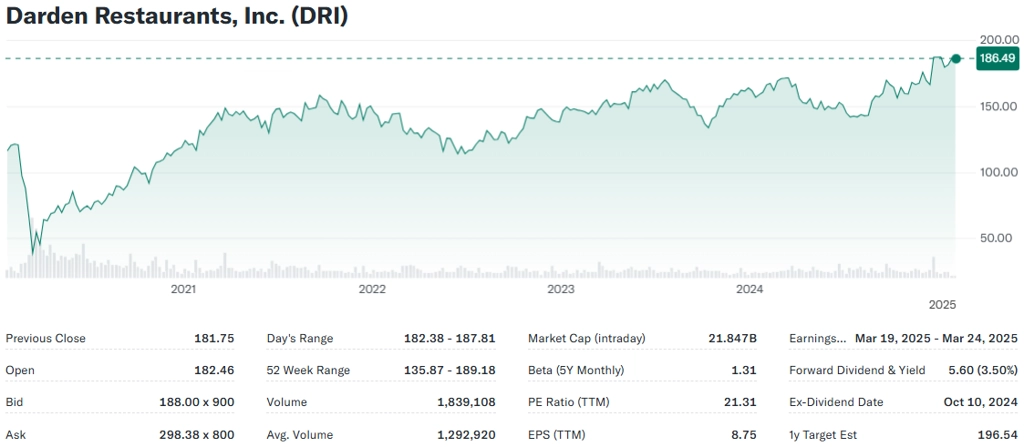
Task: Click the Beta value 1.31
Action: coord(744,371)
